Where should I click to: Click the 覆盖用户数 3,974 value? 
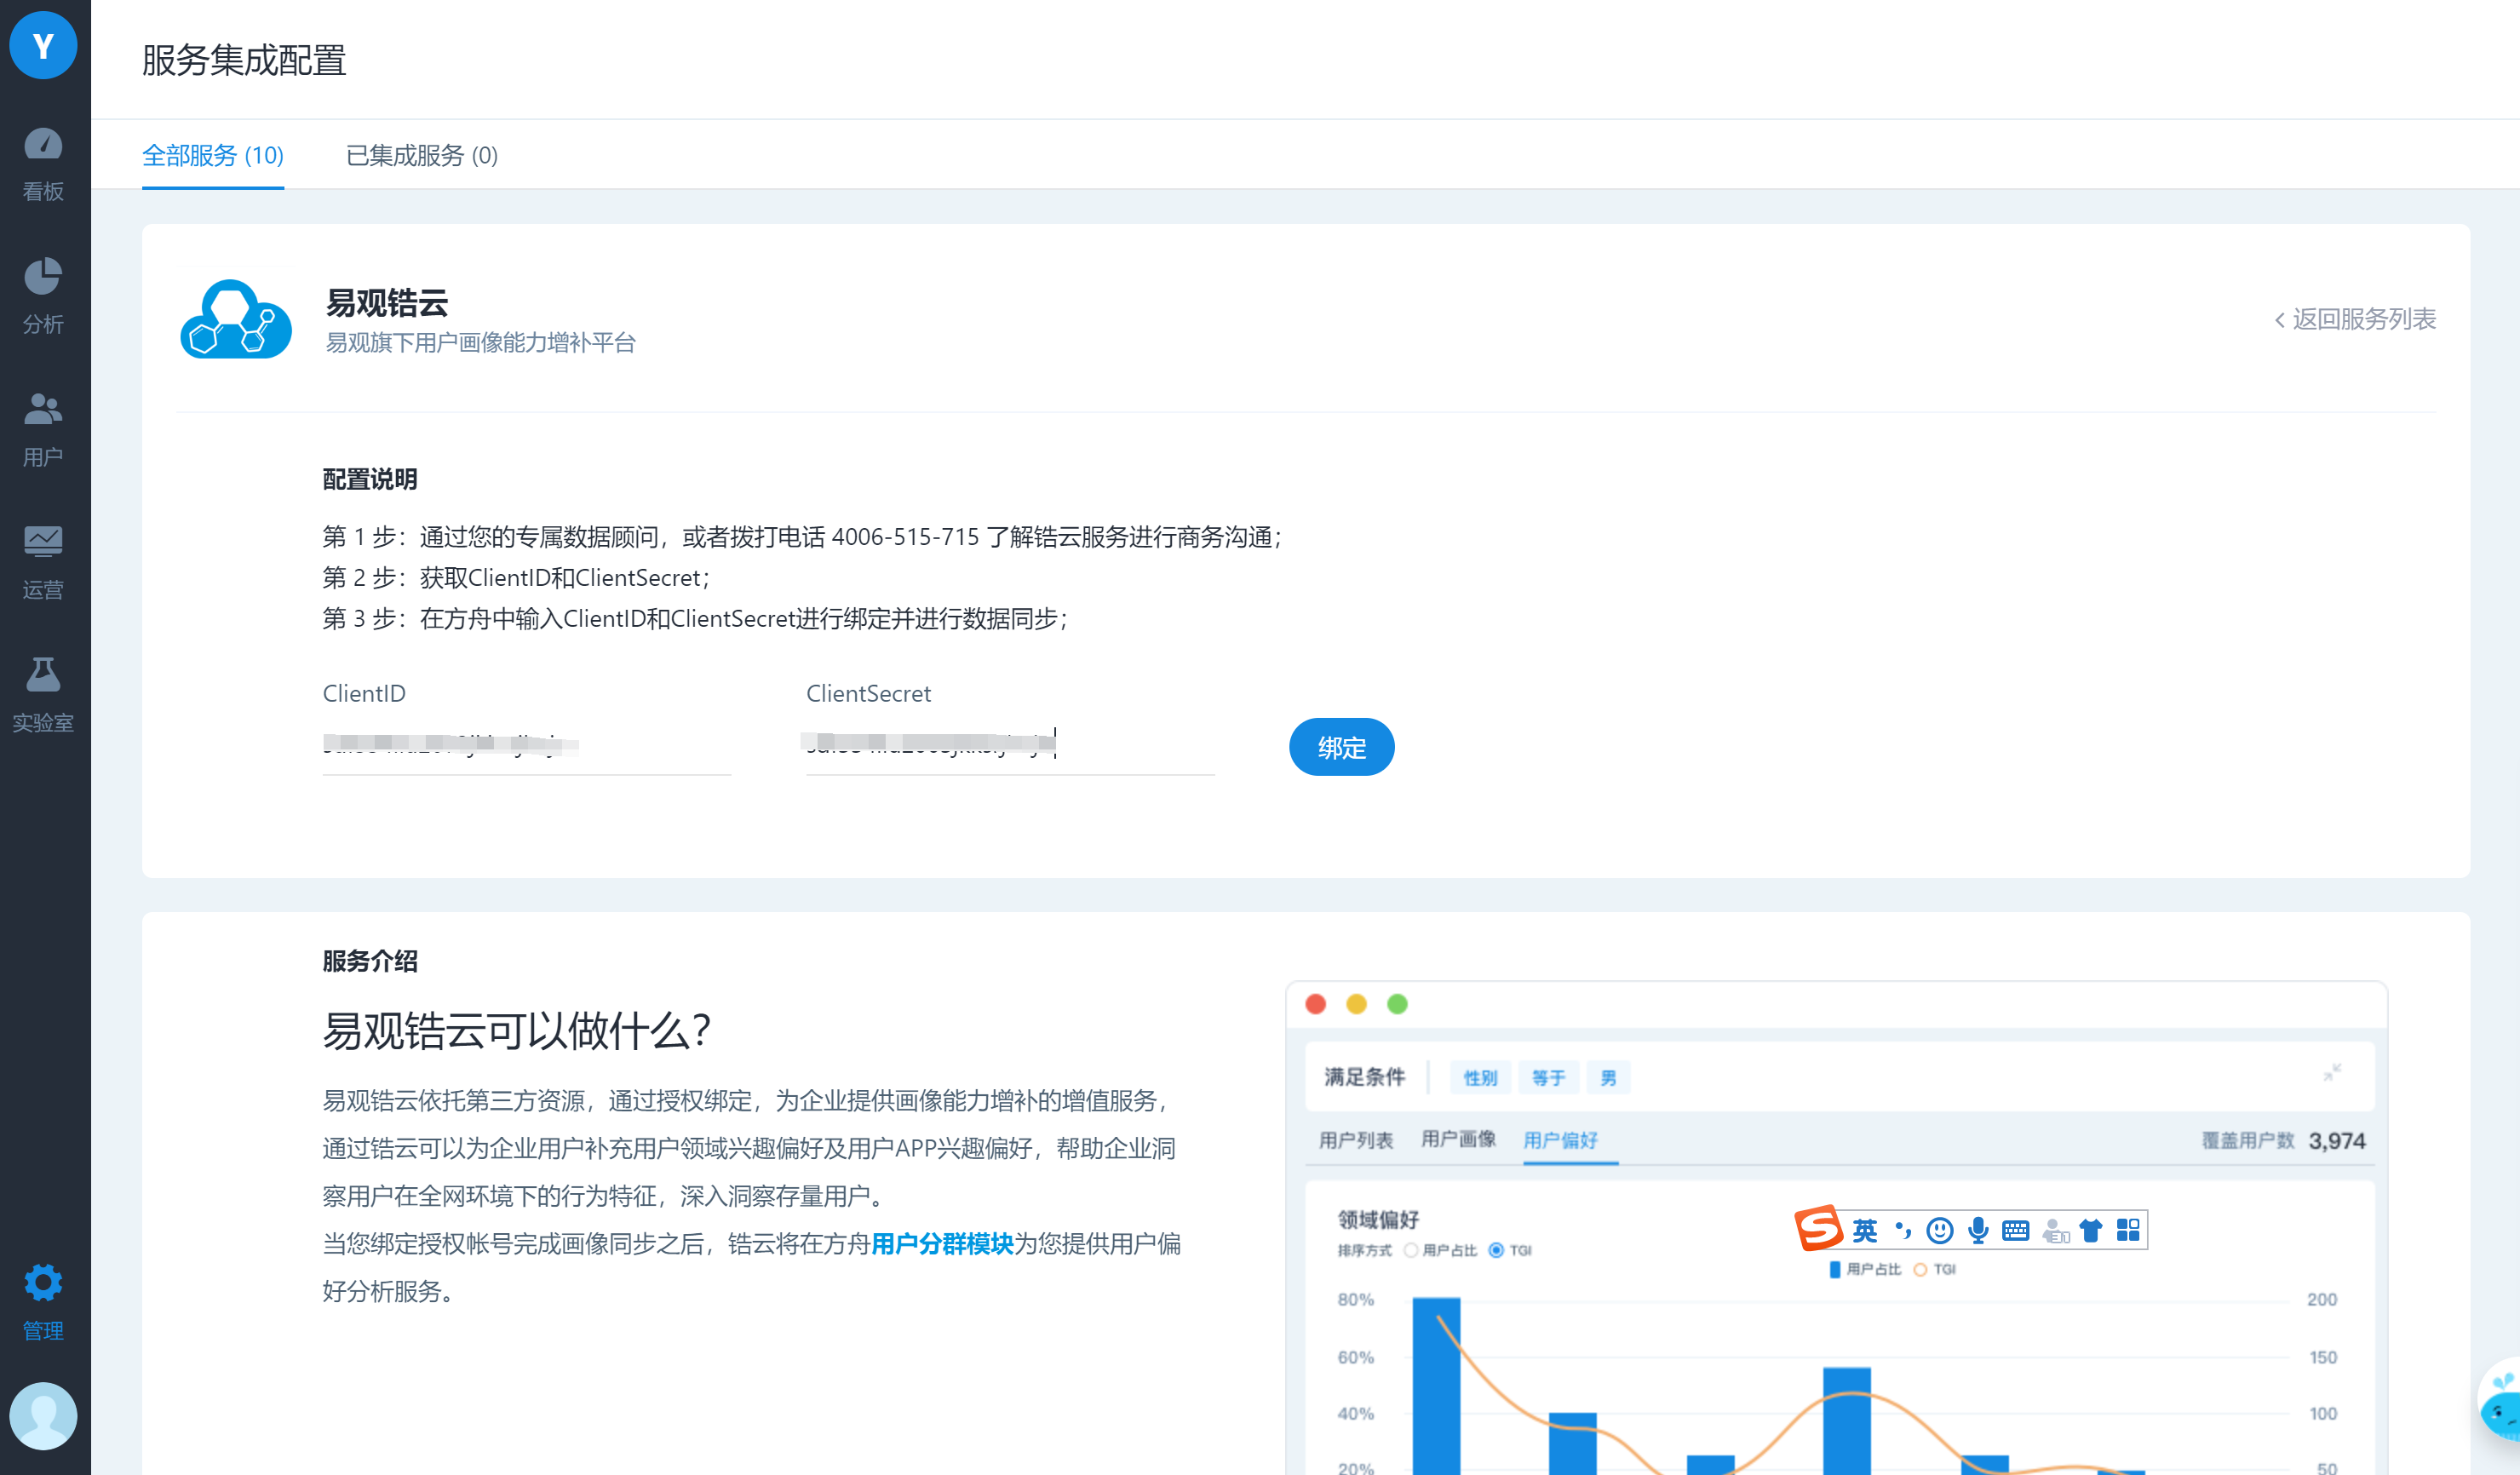click(x=2337, y=1141)
